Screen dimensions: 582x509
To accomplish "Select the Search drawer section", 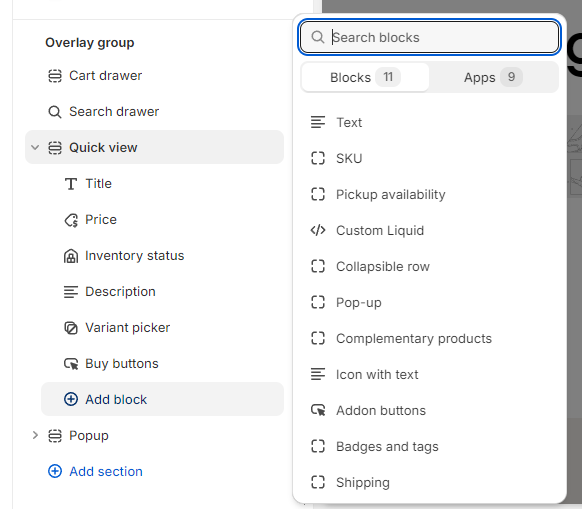I will (154, 112).
